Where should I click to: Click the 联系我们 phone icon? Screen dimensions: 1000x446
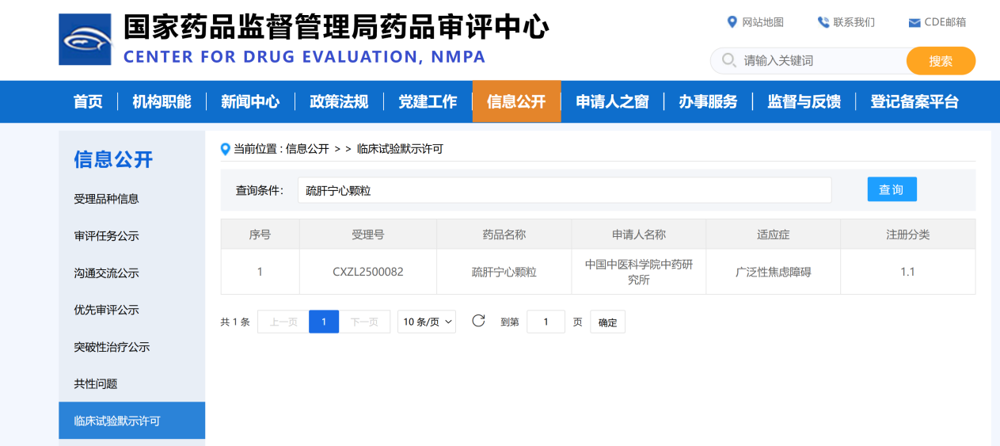coord(823,22)
